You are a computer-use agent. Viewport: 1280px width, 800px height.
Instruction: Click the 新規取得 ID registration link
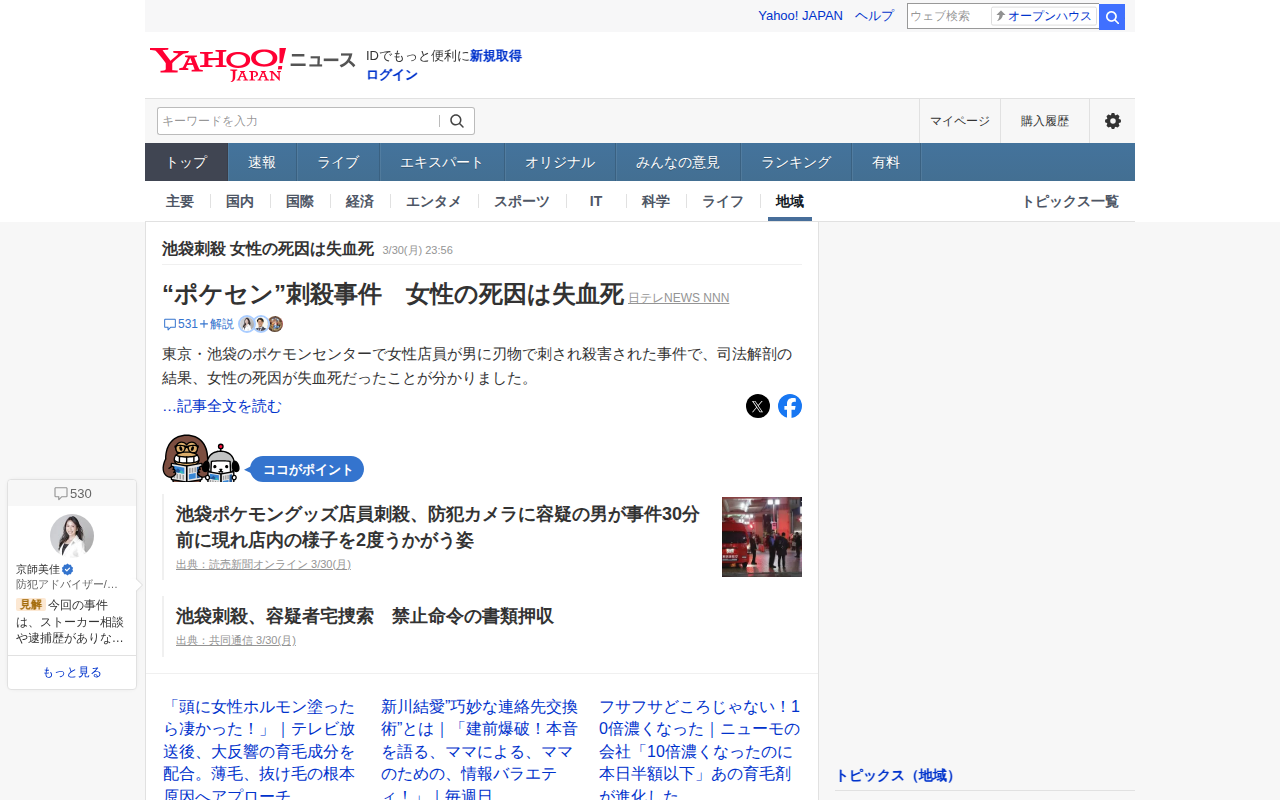[496, 56]
